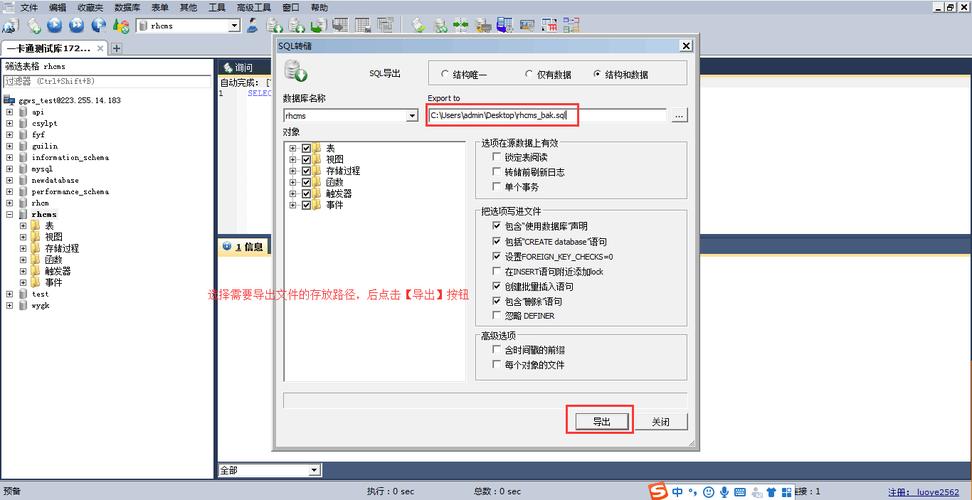Image resolution: width=972 pixels, height=500 pixels.
Task: Click the execute query play icon
Action: [55, 25]
